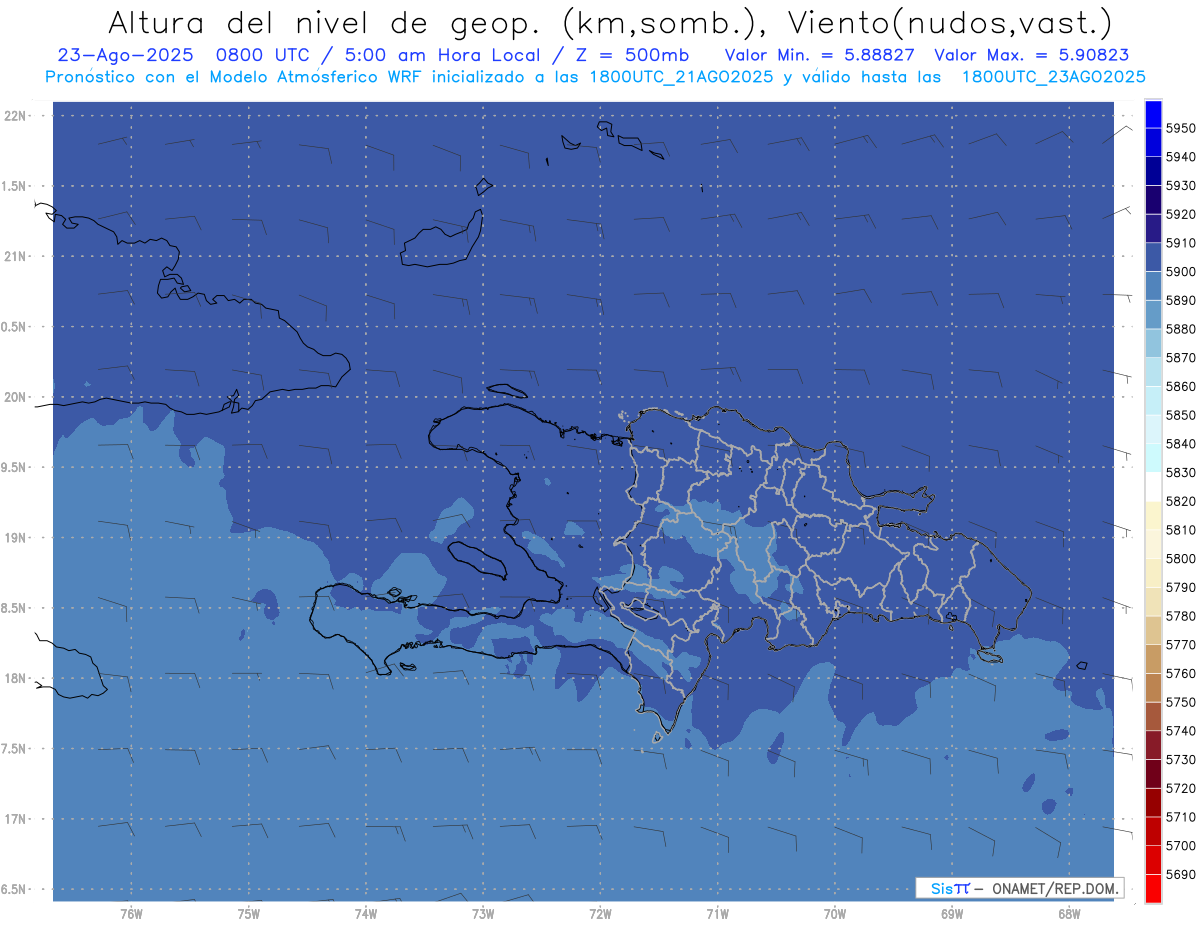Click the 5950 legend value
Viewport: 1200px width, 927px height.
coord(1180,128)
